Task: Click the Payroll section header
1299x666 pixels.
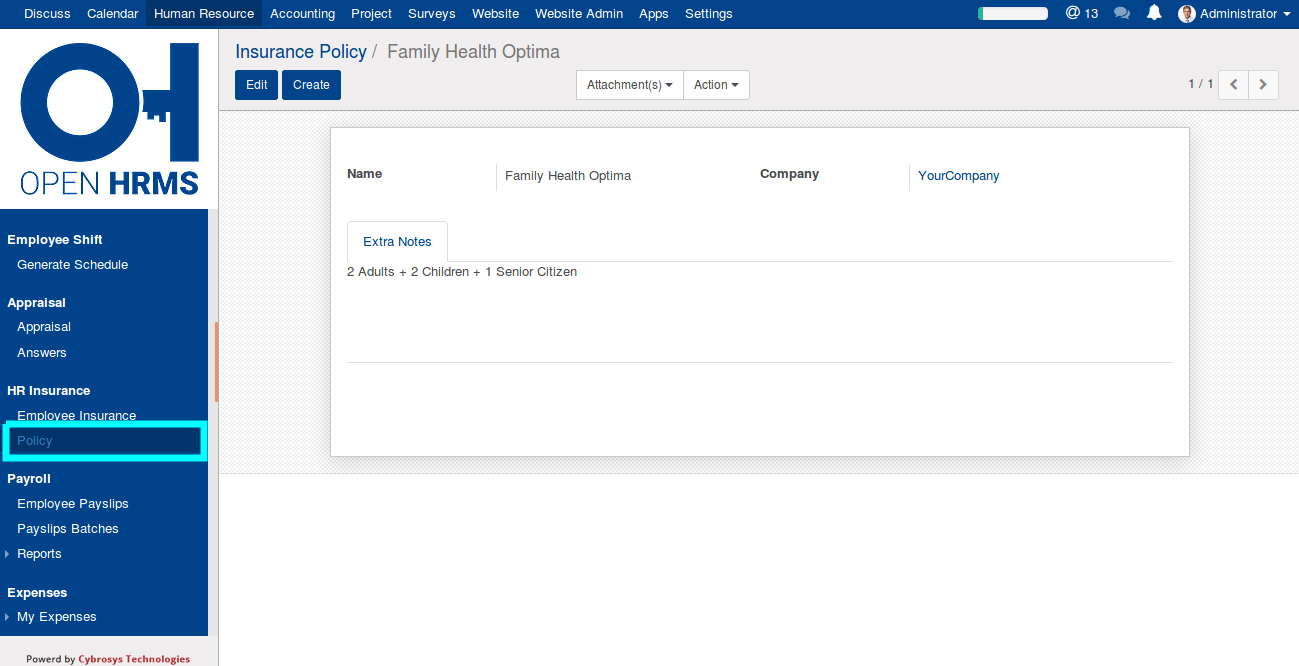Action: [x=29, y=479]
